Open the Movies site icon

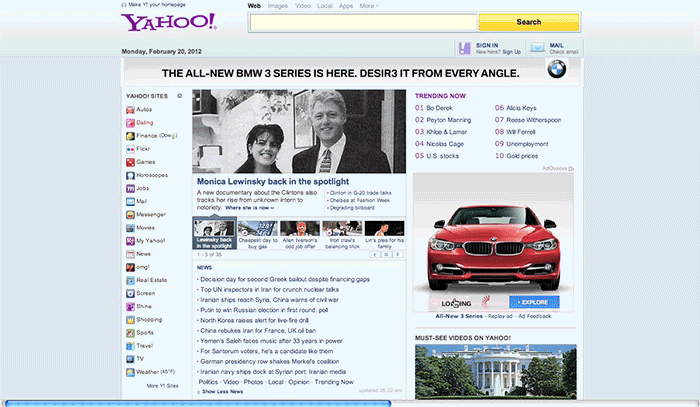(x=130, y=228)
